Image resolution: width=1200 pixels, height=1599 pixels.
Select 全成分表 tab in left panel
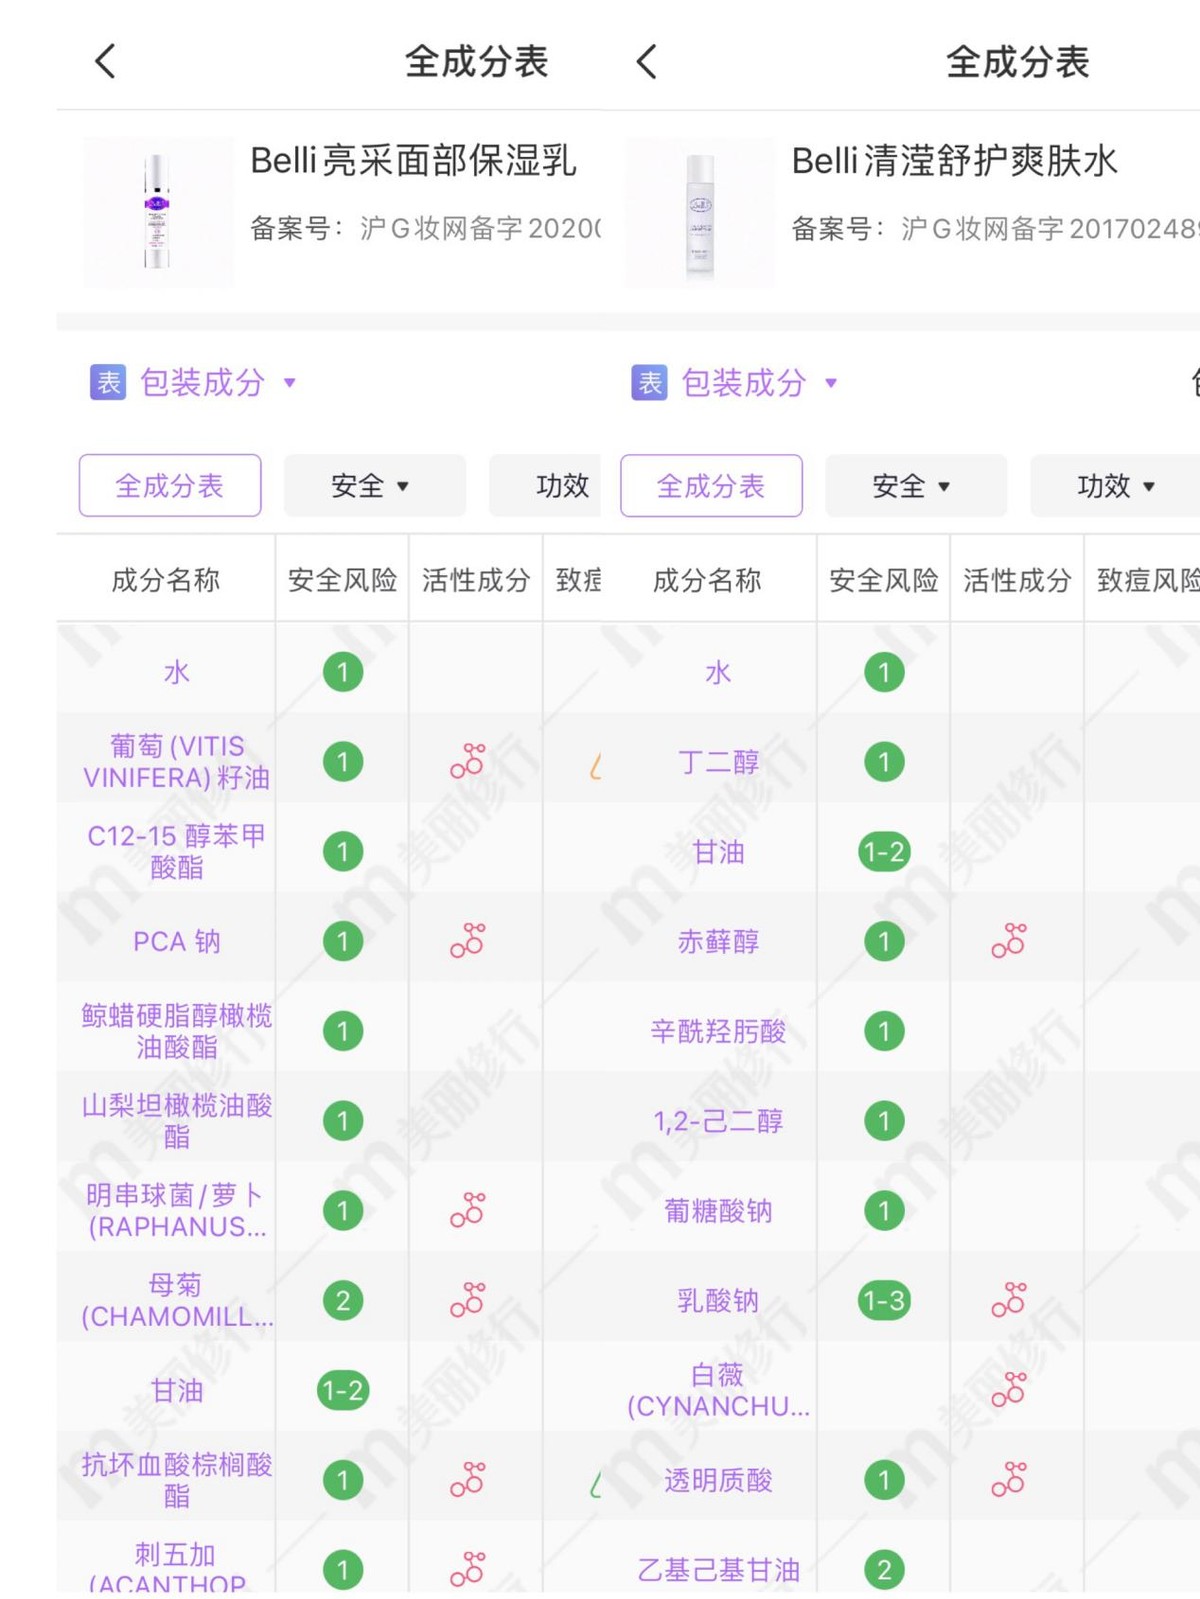[170, 486]
